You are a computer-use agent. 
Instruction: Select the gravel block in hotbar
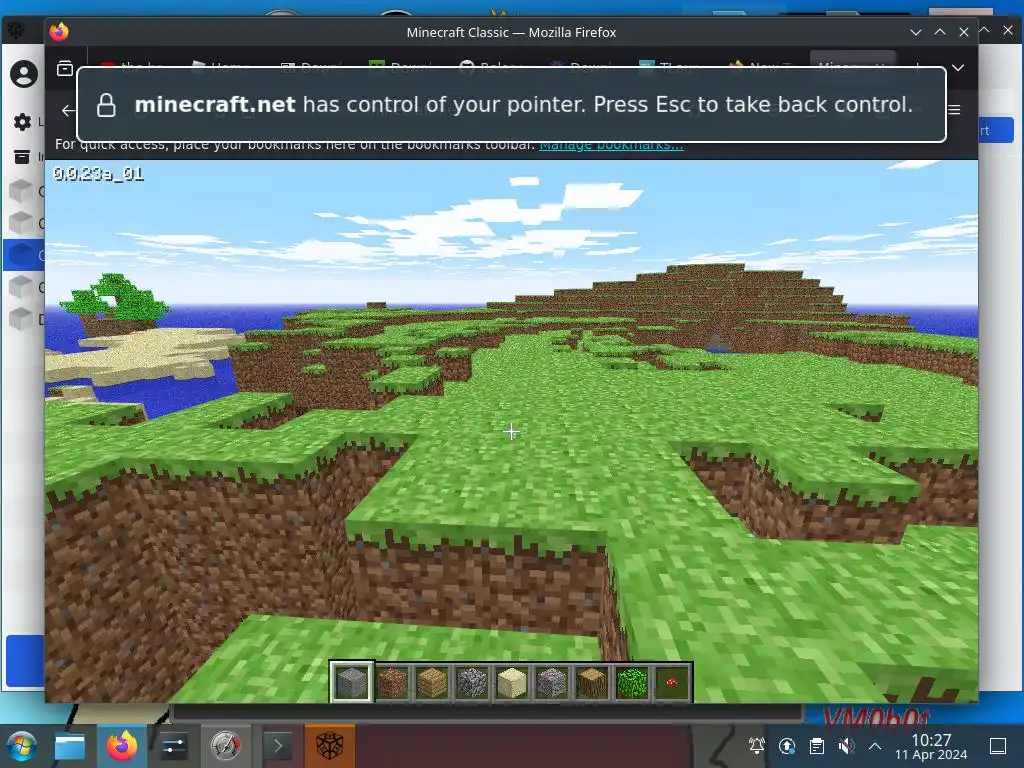552,682
